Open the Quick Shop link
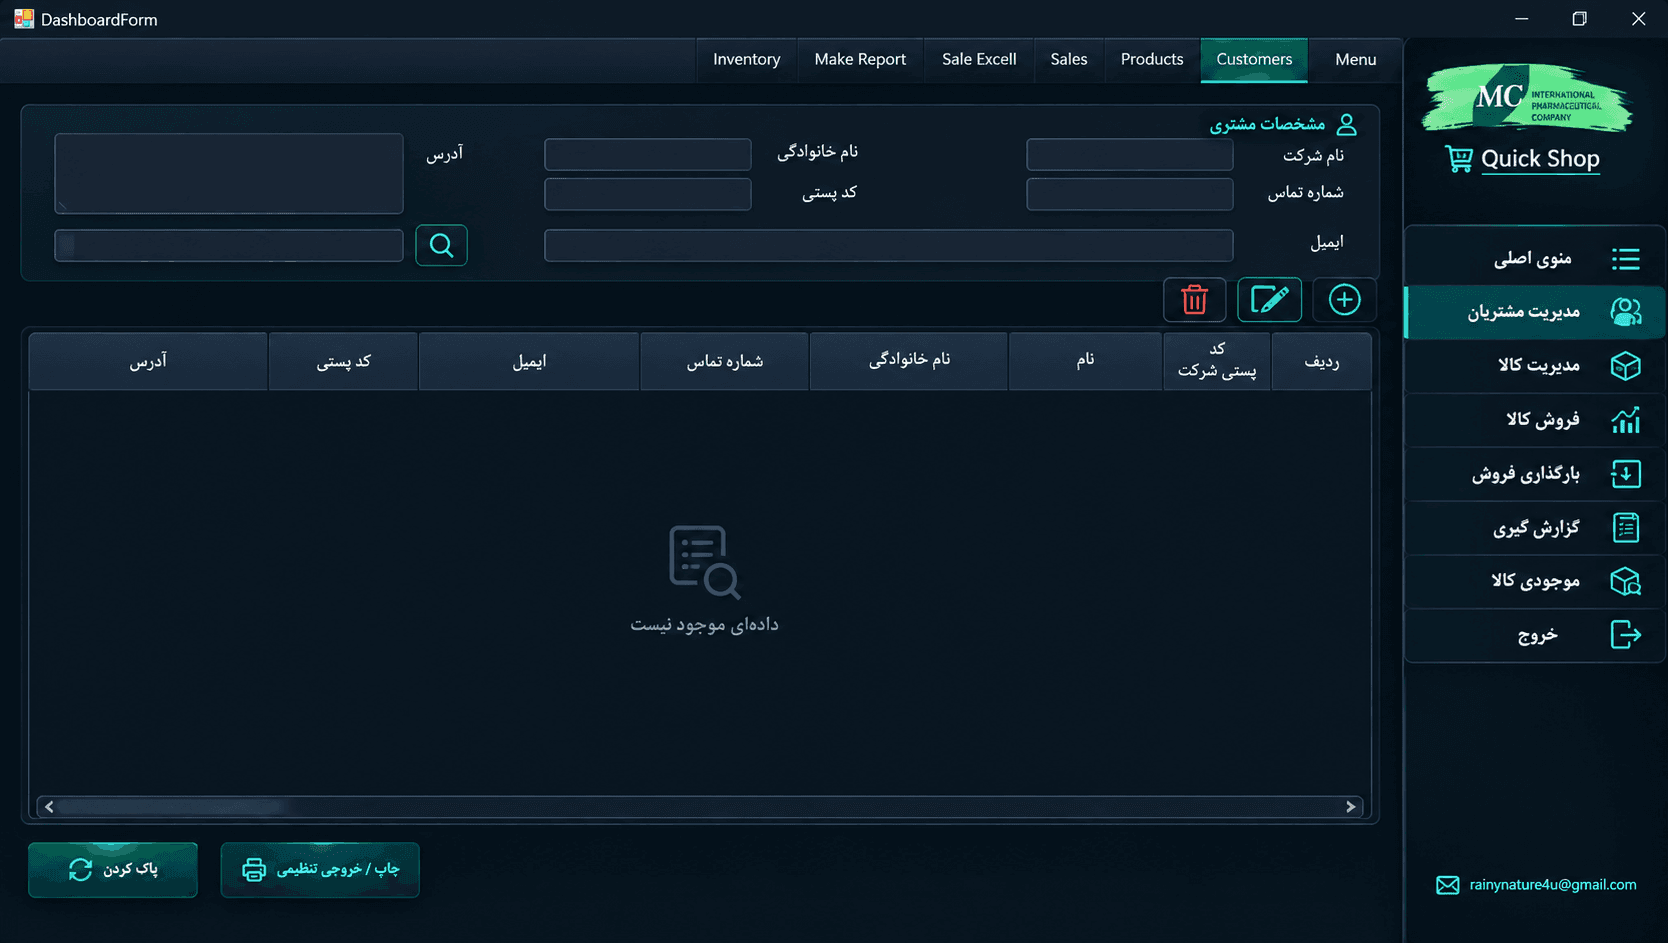Screen dimensions: 1668x943 tap(1540, 159)
